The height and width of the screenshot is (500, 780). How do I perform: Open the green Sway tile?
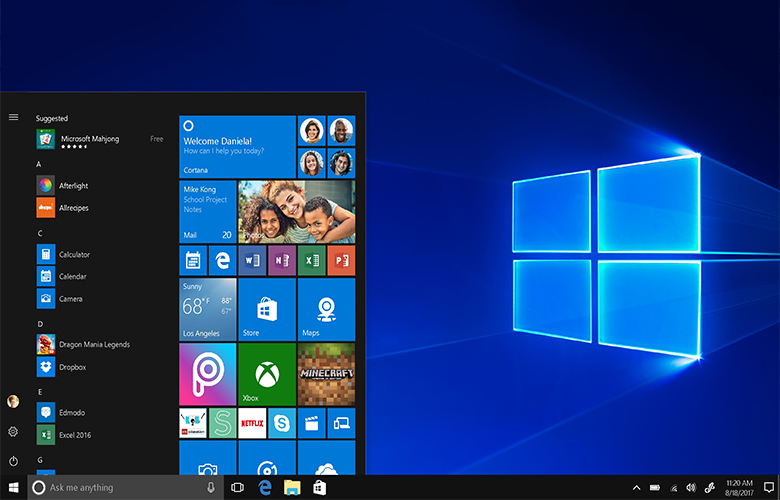pos(222,423)
